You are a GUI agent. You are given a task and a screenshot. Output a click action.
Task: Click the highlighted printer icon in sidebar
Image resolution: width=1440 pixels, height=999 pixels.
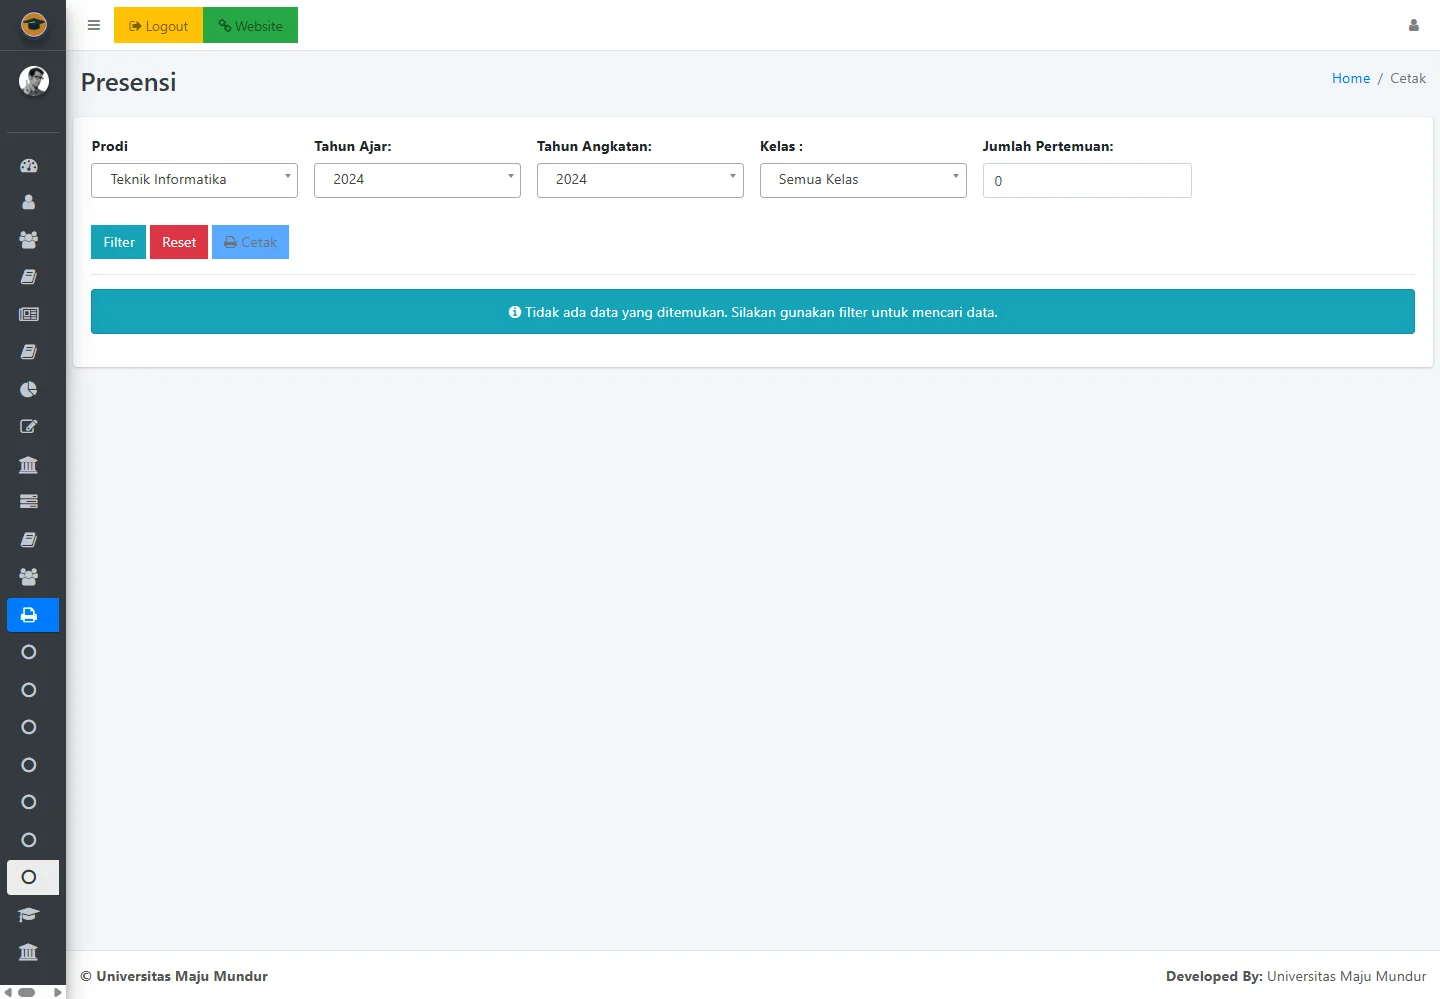pos(30,615)
